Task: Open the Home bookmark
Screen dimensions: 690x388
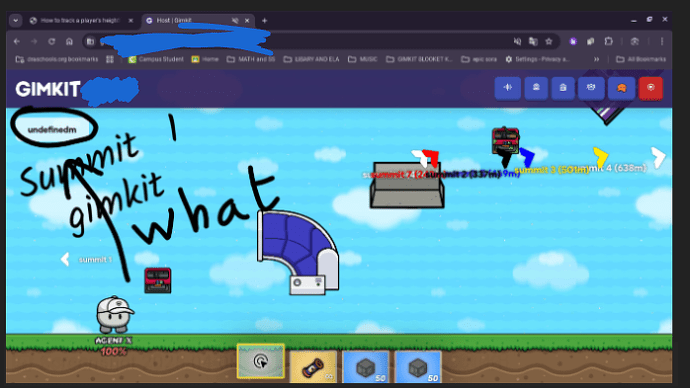Action: click(205, 59)
